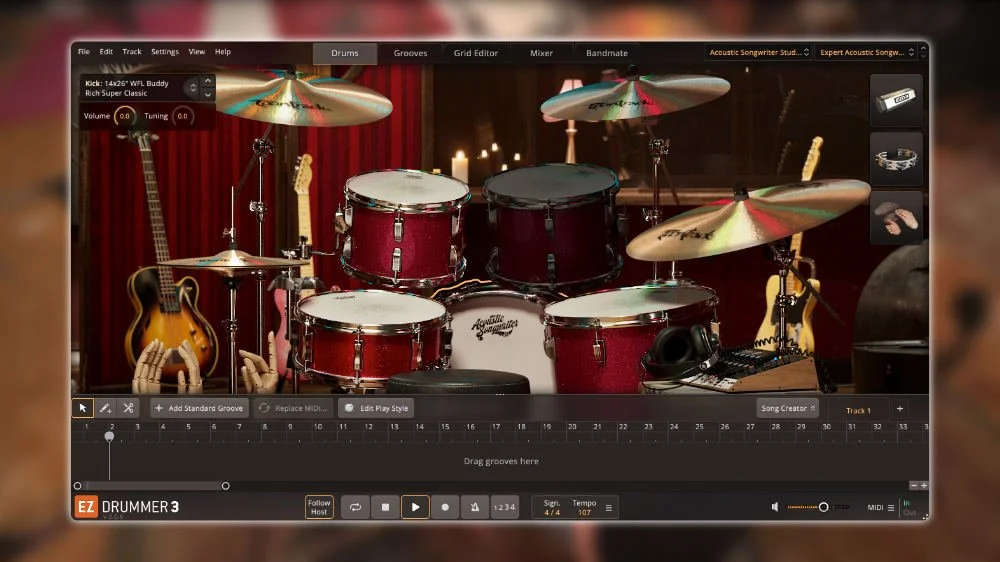Select next kick with down chevron
This screenshot has height=562, width=1000.
coord(208,94)
